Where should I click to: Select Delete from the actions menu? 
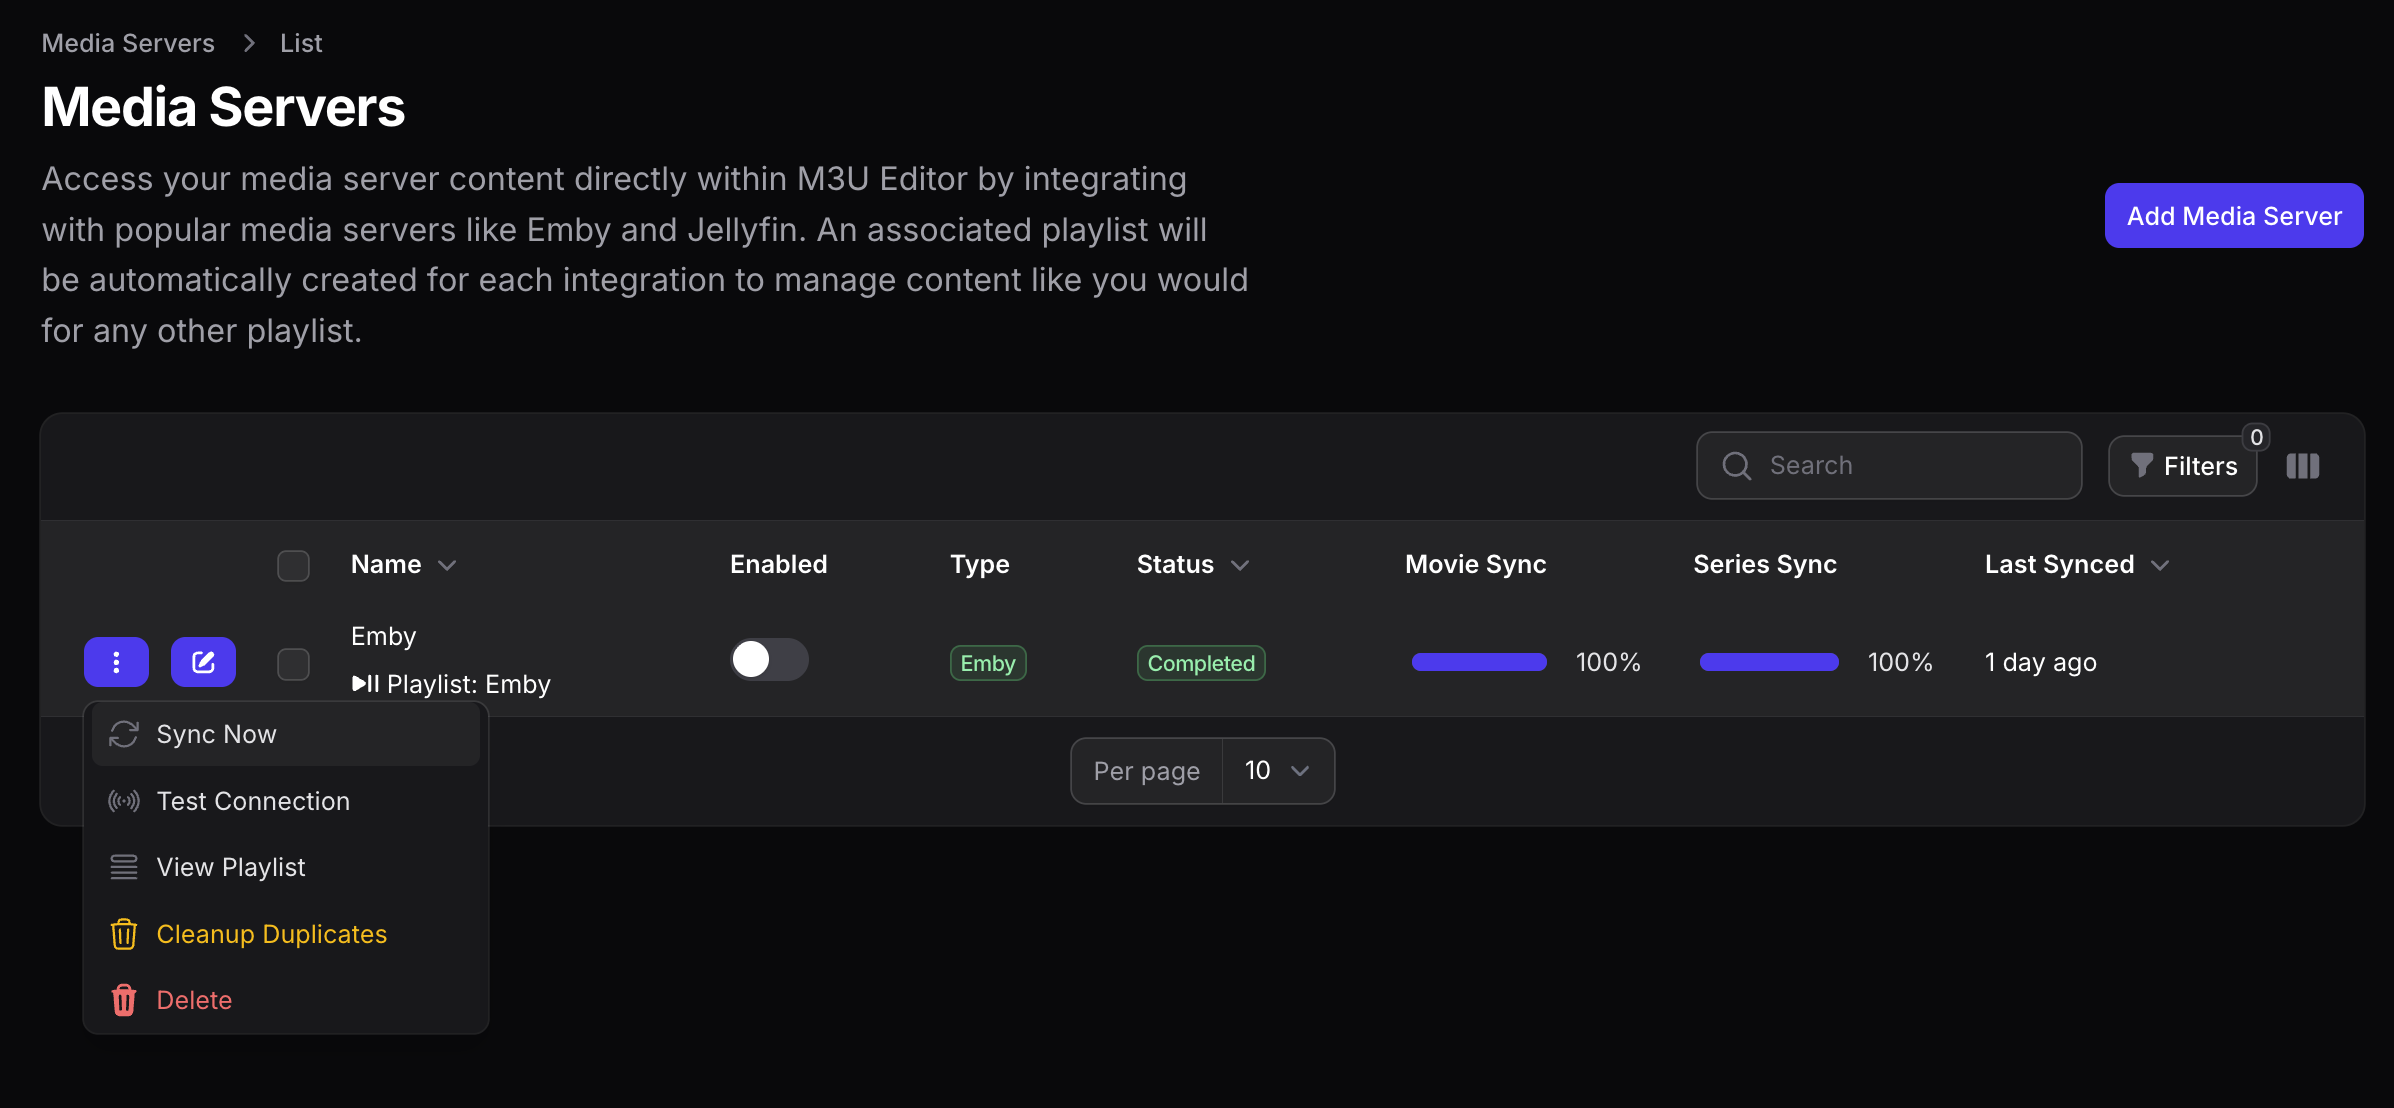(193, 999)
